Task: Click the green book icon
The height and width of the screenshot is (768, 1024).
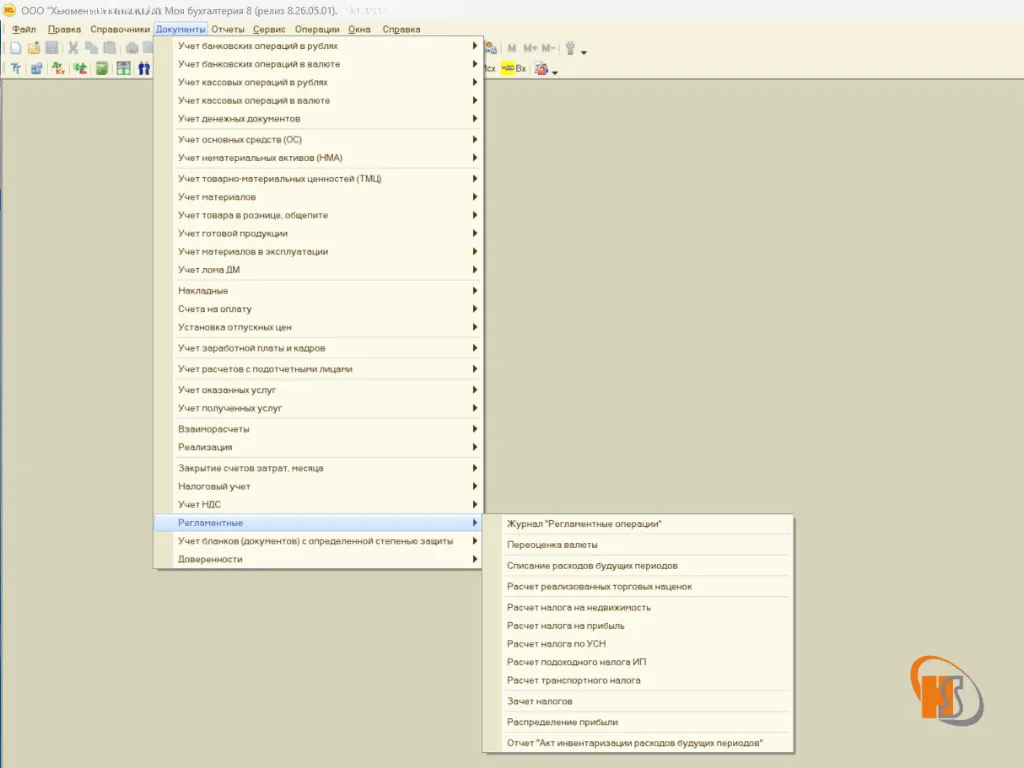Action: pyautogui.click(x=101, y=69)
